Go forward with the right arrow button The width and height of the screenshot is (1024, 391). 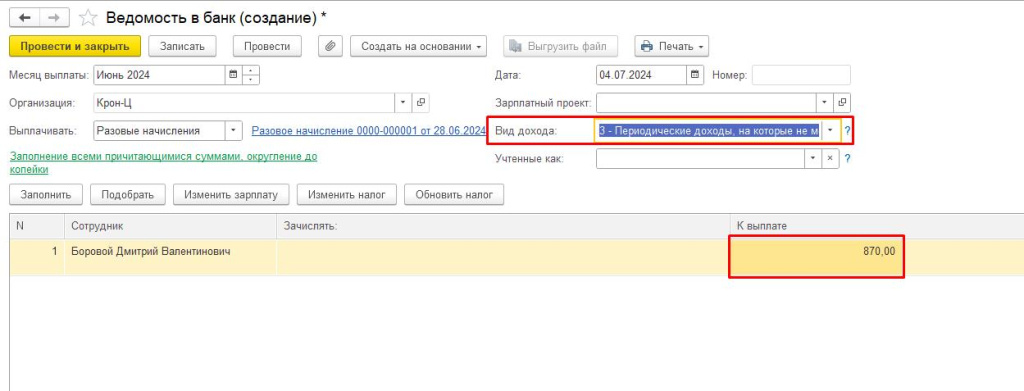(x=55, y=18)
